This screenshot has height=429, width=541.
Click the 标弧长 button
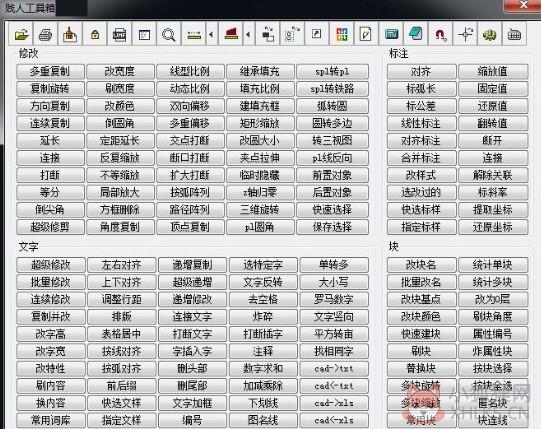tap(421, 89)
